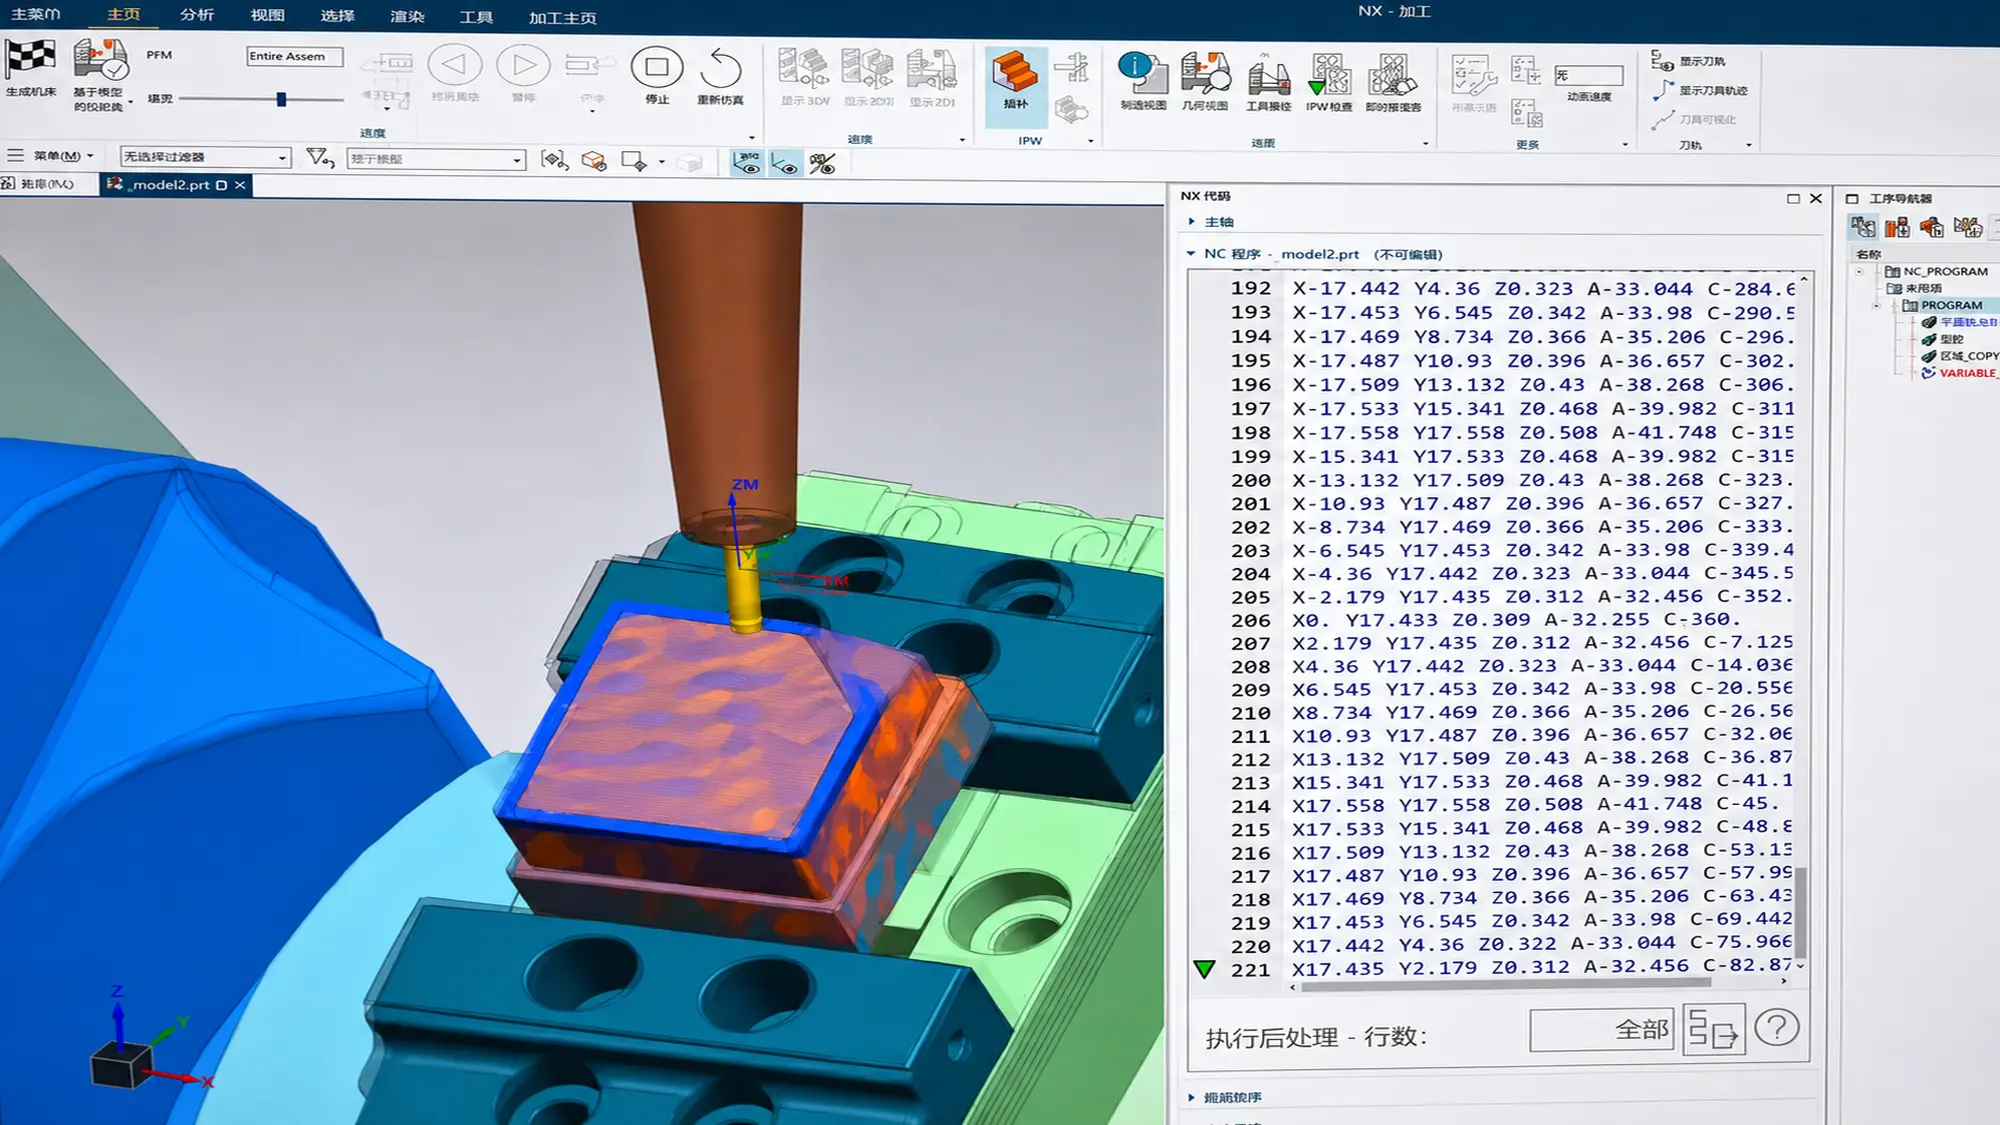Open the 制造视图 manufacturing view icon
This screenshot has height=1125, width=2000.
point(1143,73)
